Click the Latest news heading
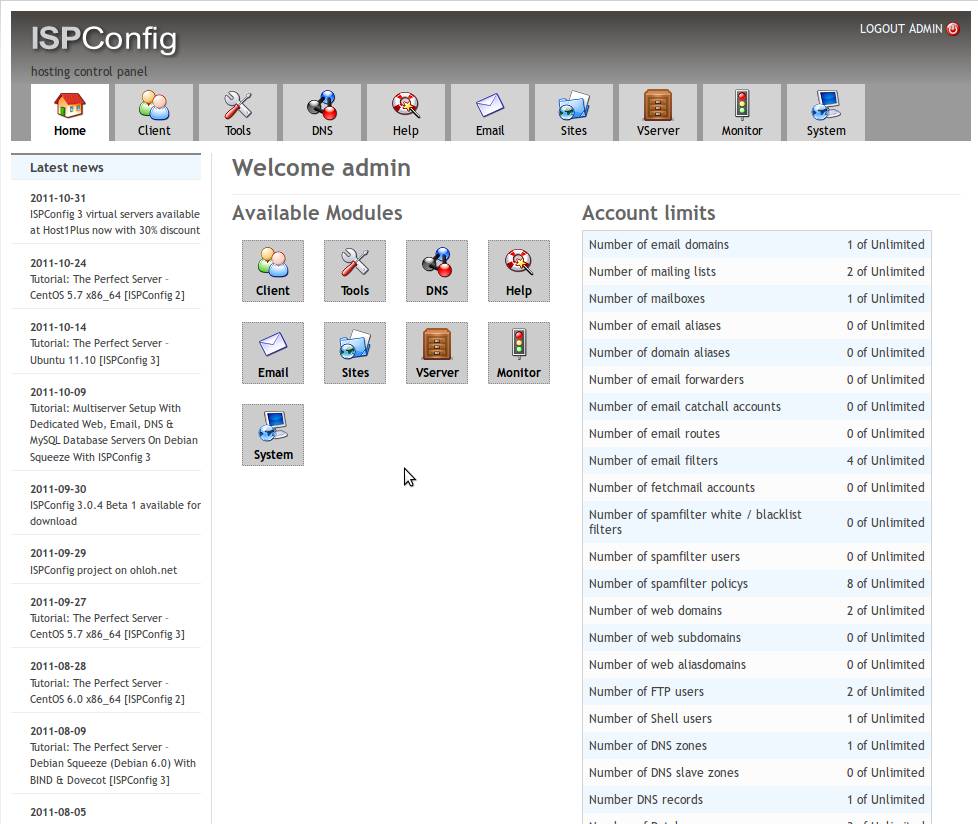The image size is (978, 824). tap(67, 167)
